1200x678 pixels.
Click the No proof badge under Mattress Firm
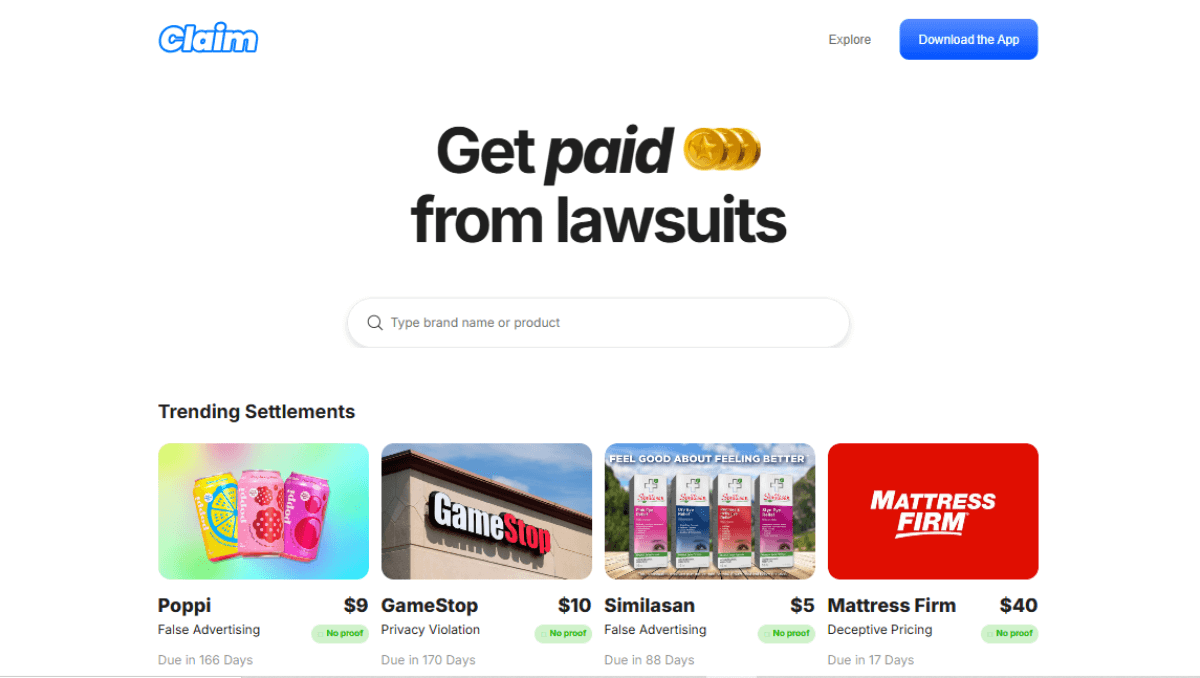pyautogui.click(x=1010, y=633)
